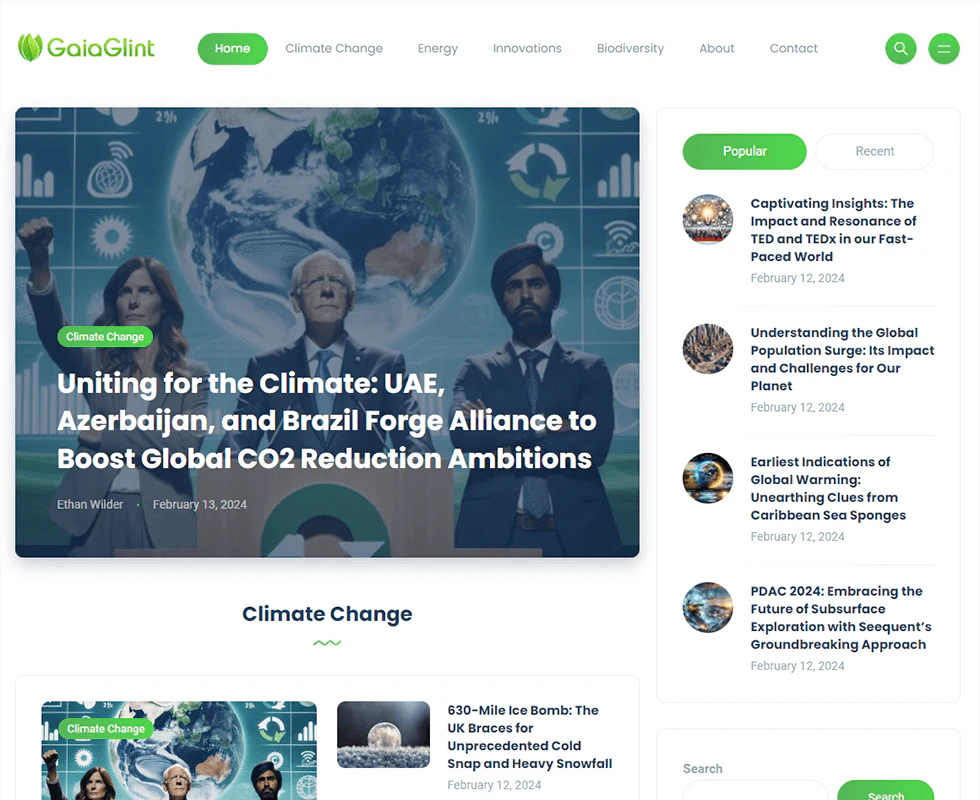Switch to the Recent tab
Image resolution: width=980 pixels, height=800 pixels.
coord(874,151)
